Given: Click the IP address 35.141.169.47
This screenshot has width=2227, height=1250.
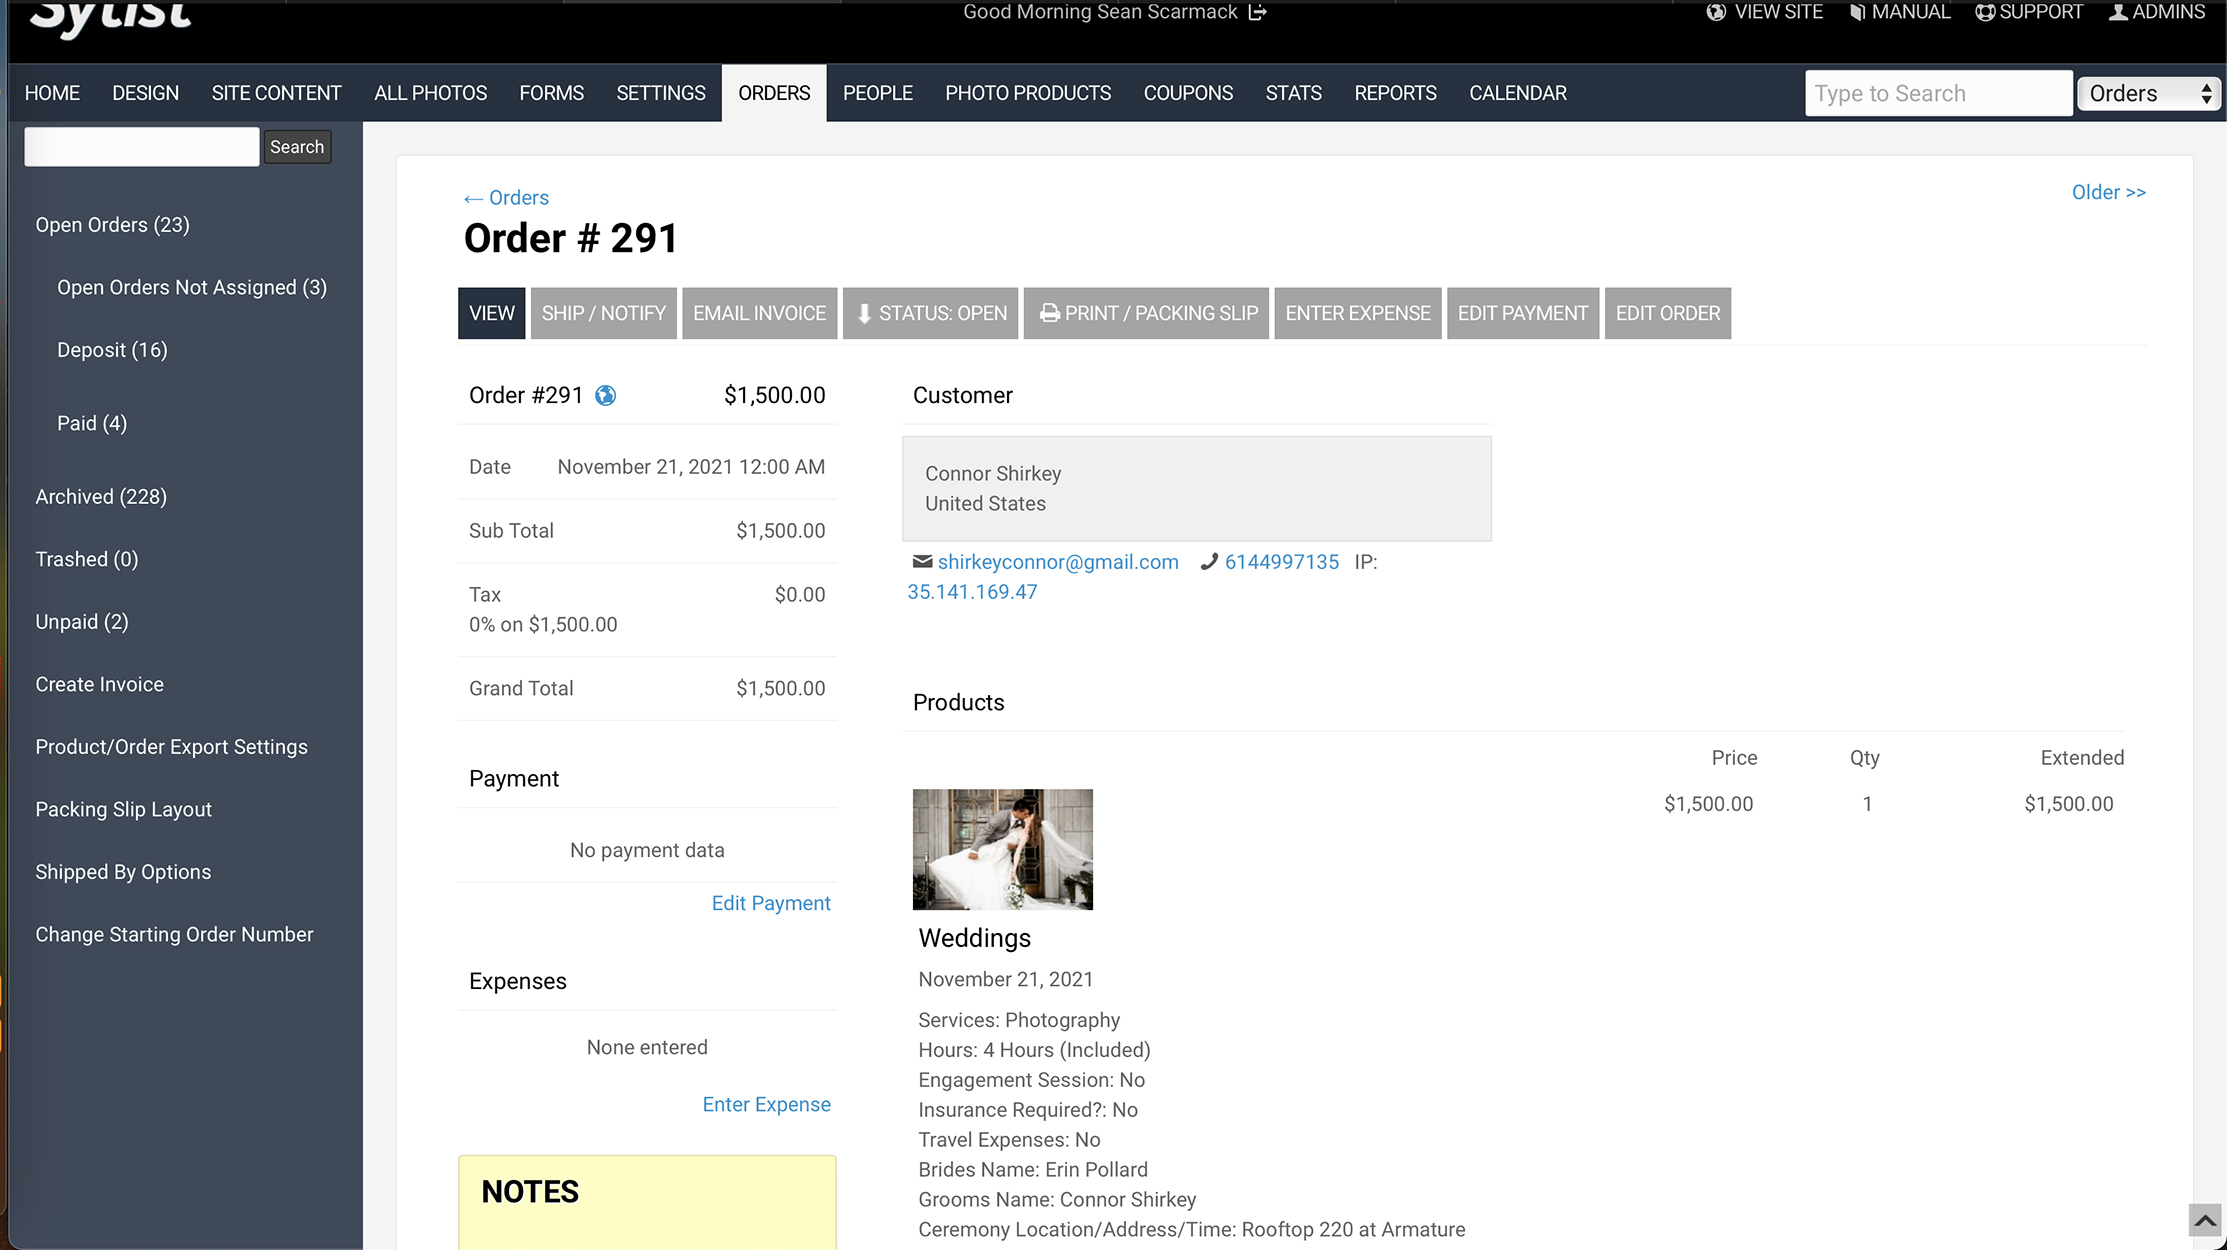Looking at the screenshot, I should click(x=972, y=592).
